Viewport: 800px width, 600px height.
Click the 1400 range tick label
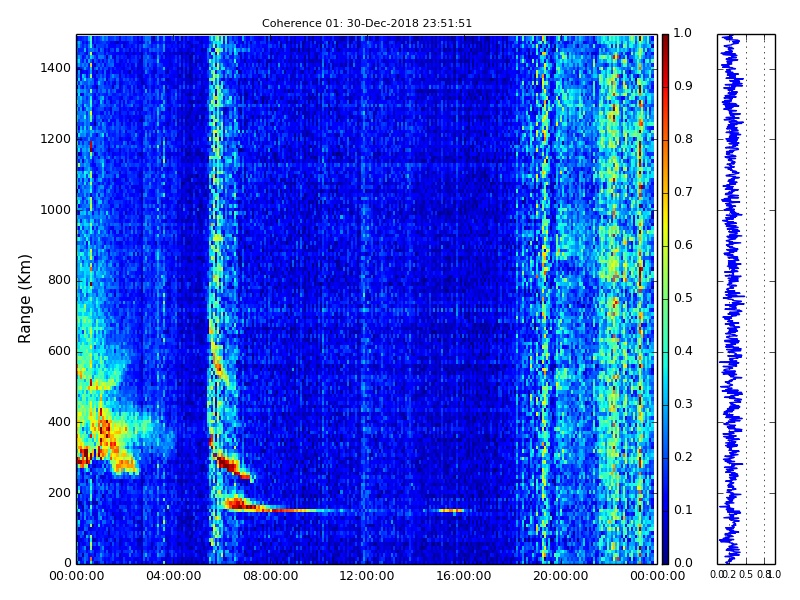point(56,68)
